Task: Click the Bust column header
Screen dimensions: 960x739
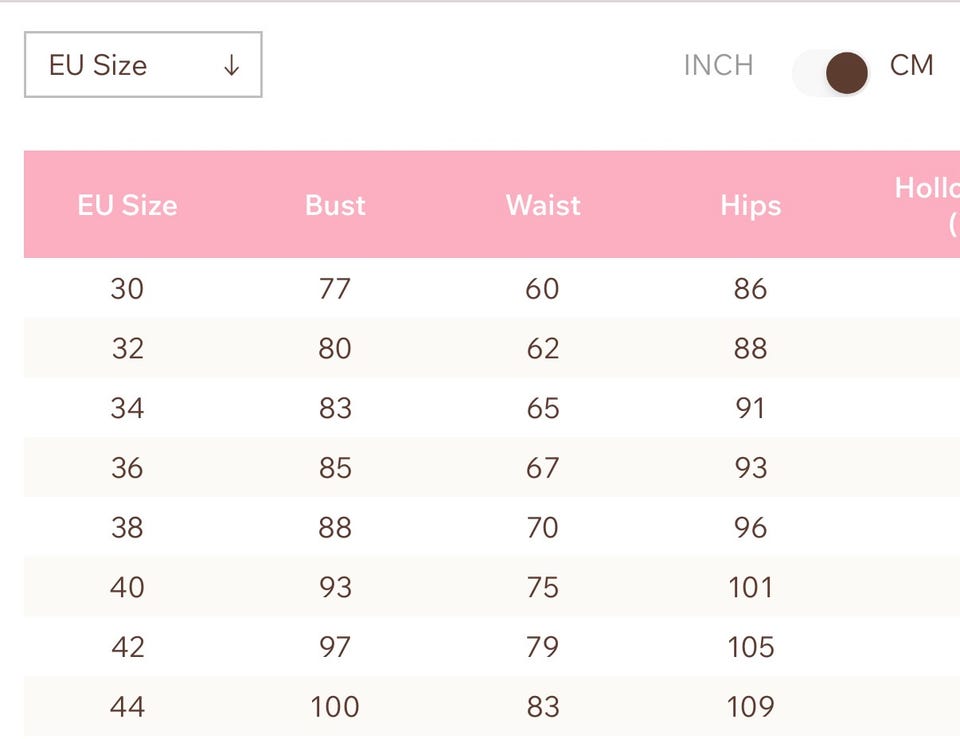Action: [335, 205]
